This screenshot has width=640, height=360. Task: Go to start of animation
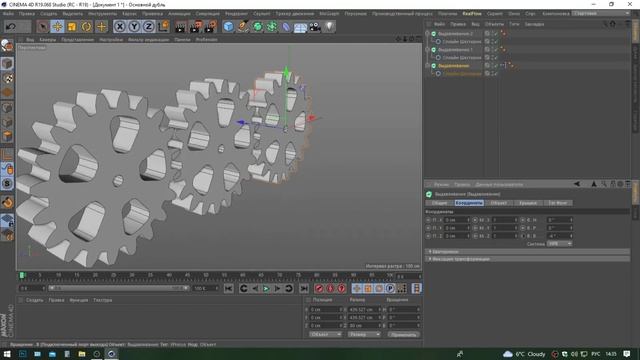229,289
